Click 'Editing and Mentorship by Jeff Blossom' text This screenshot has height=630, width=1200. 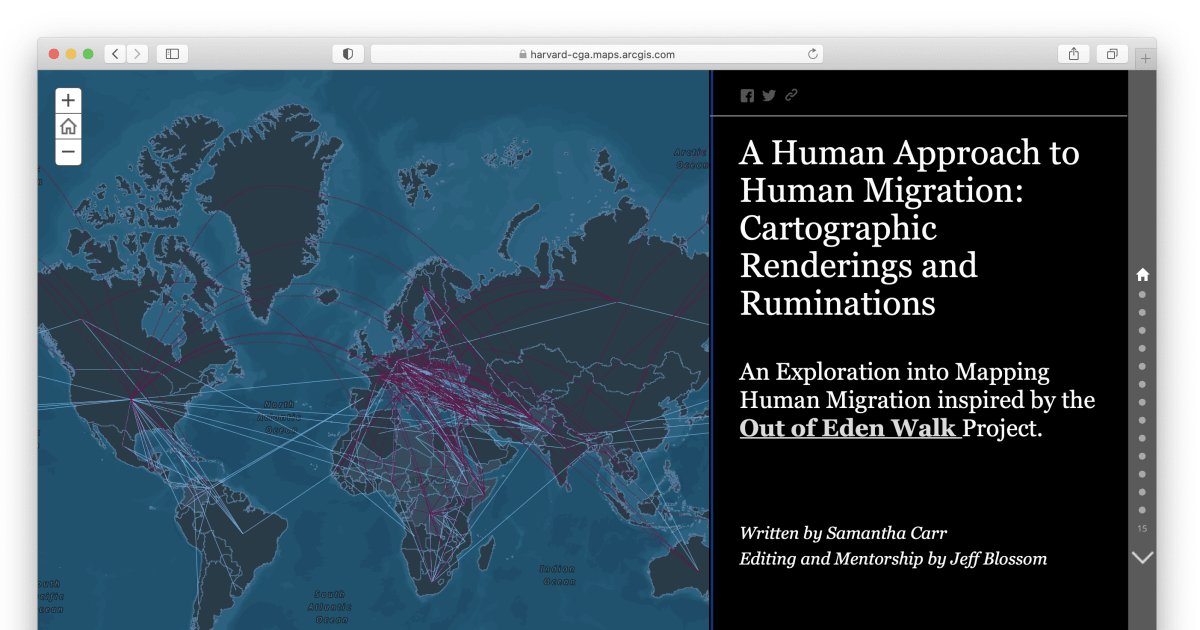click(x=893, y=559)
